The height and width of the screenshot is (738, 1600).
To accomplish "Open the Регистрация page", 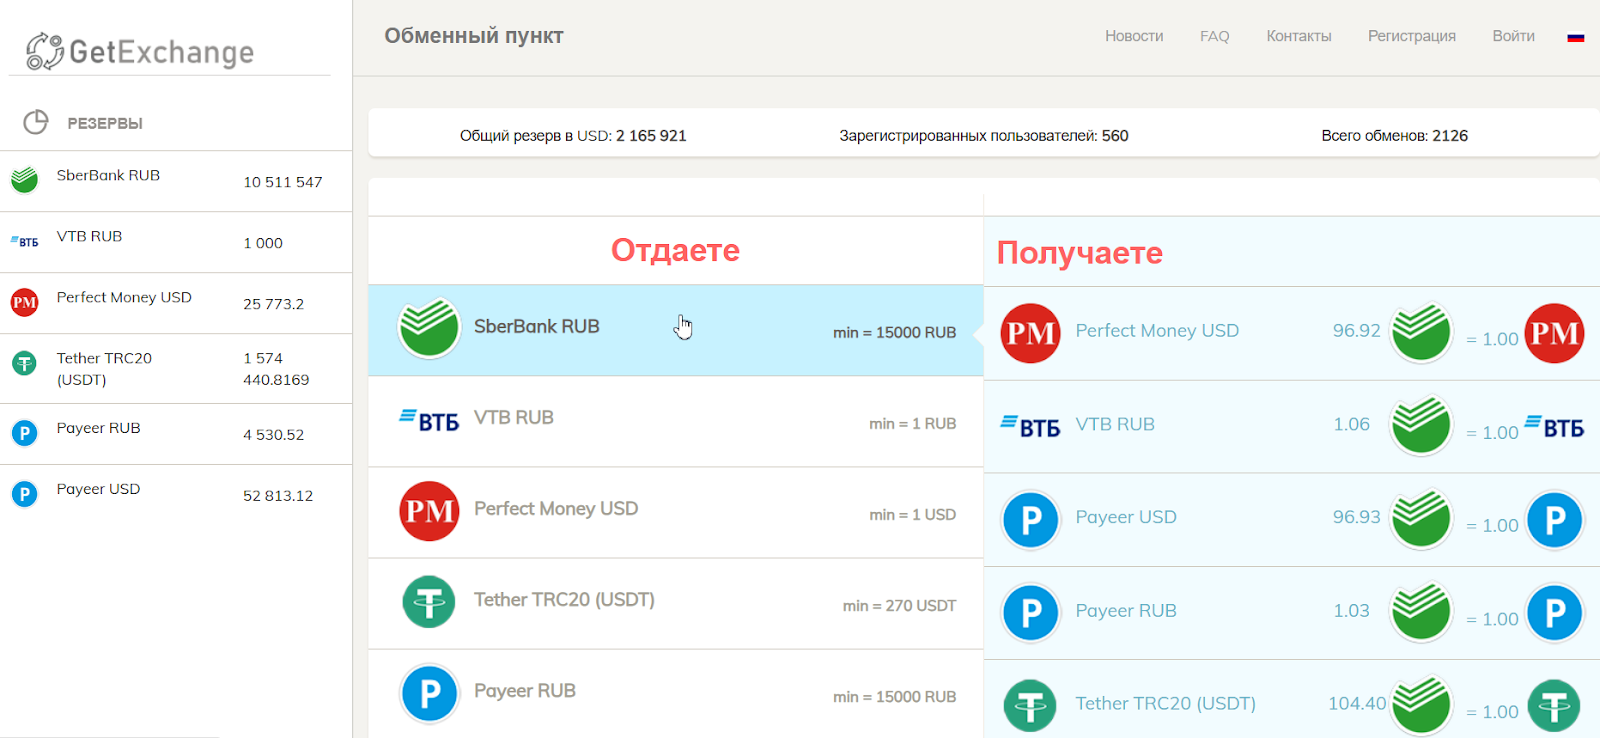I will tap(1412, 36).
